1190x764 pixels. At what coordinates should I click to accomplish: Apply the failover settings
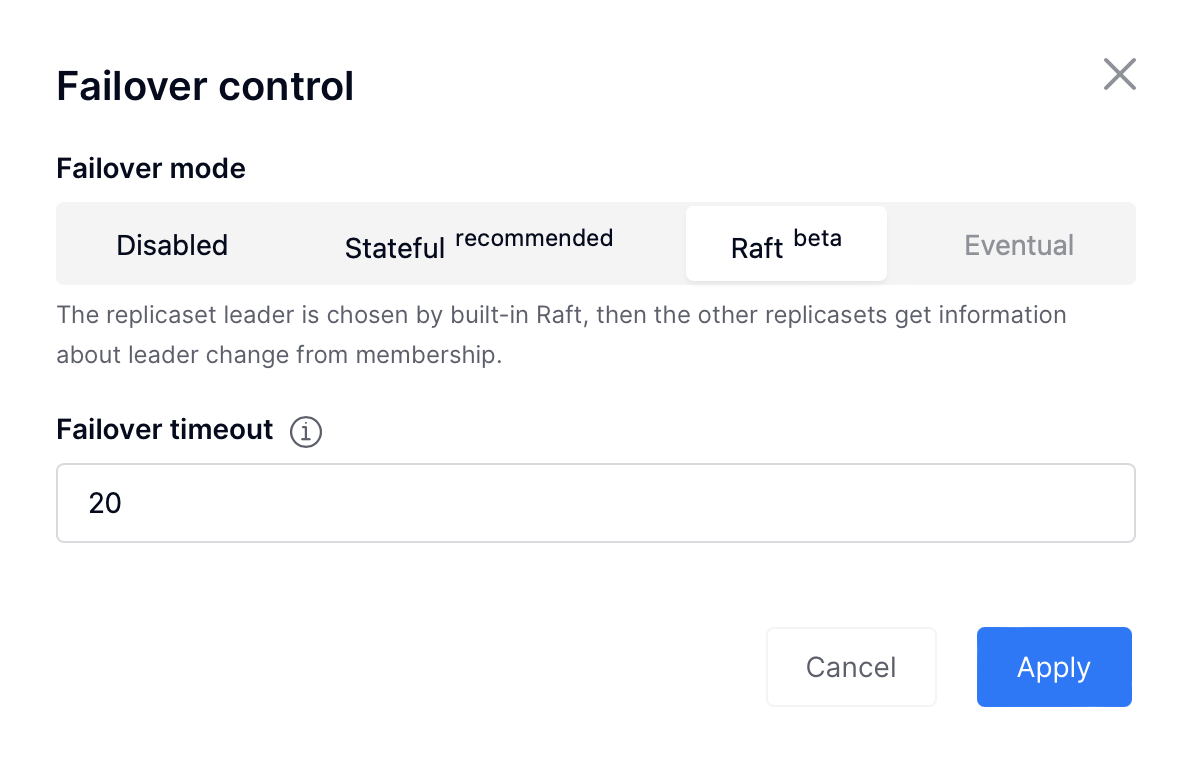click(1054, 667)
